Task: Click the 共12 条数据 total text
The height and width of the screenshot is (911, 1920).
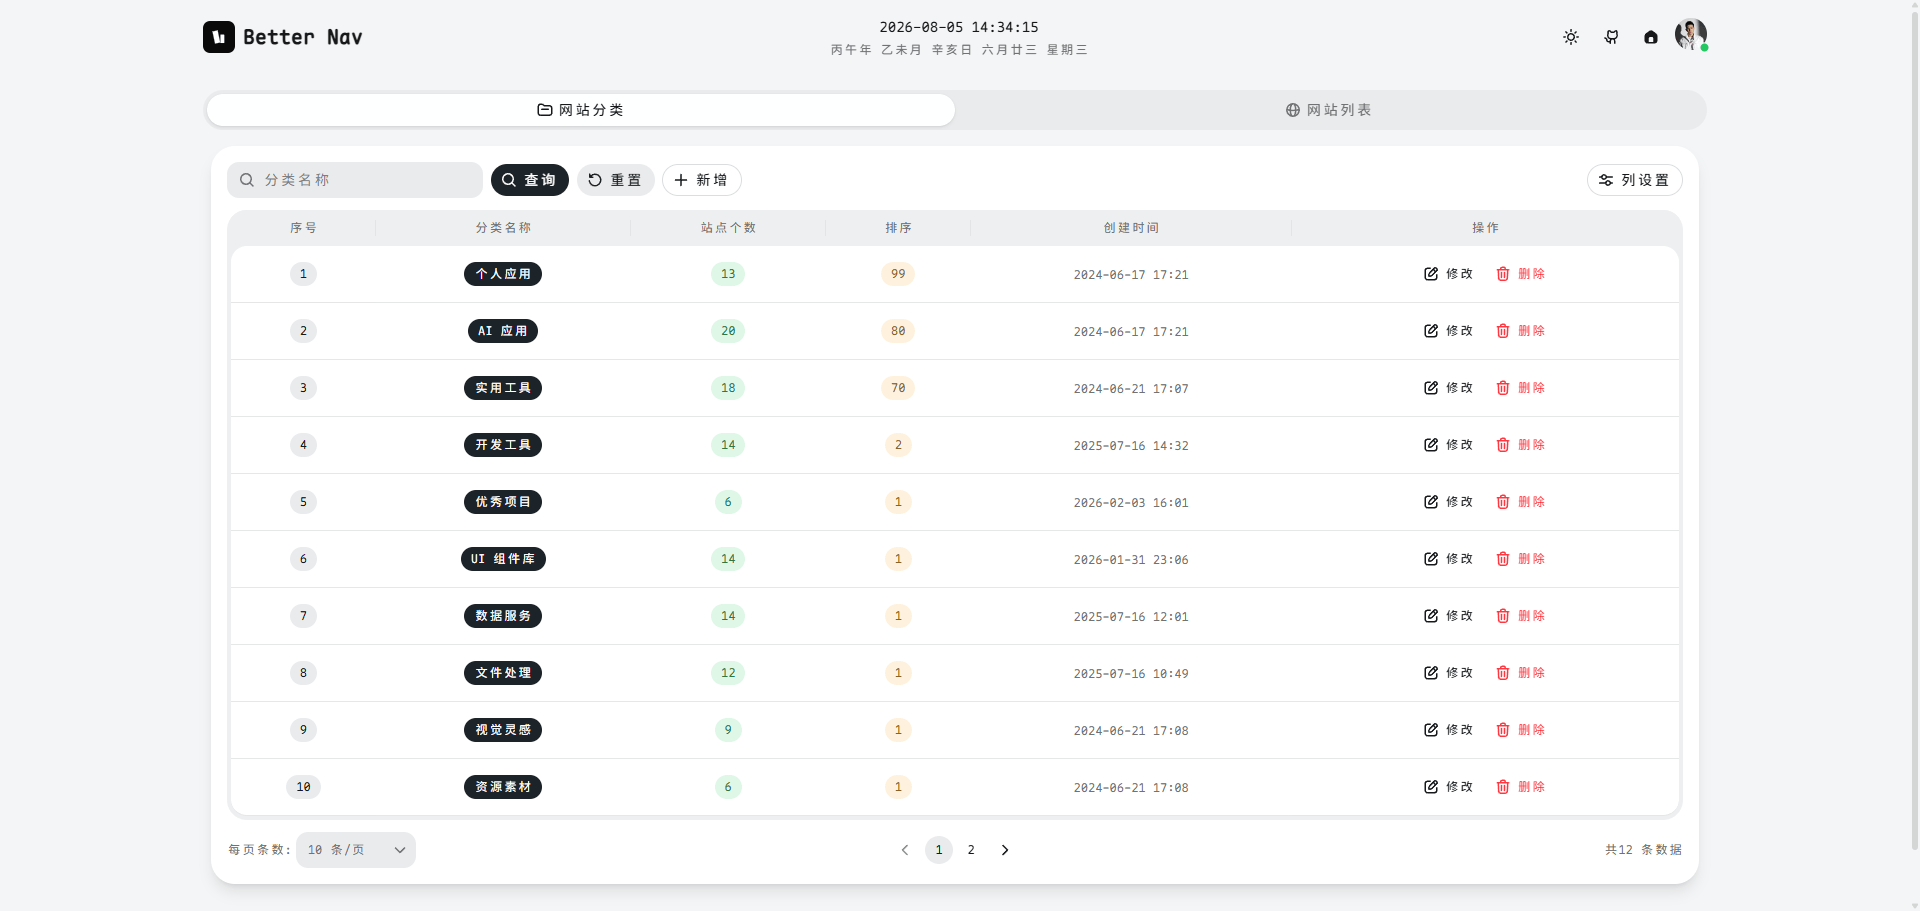Action: click(1643, 850)
